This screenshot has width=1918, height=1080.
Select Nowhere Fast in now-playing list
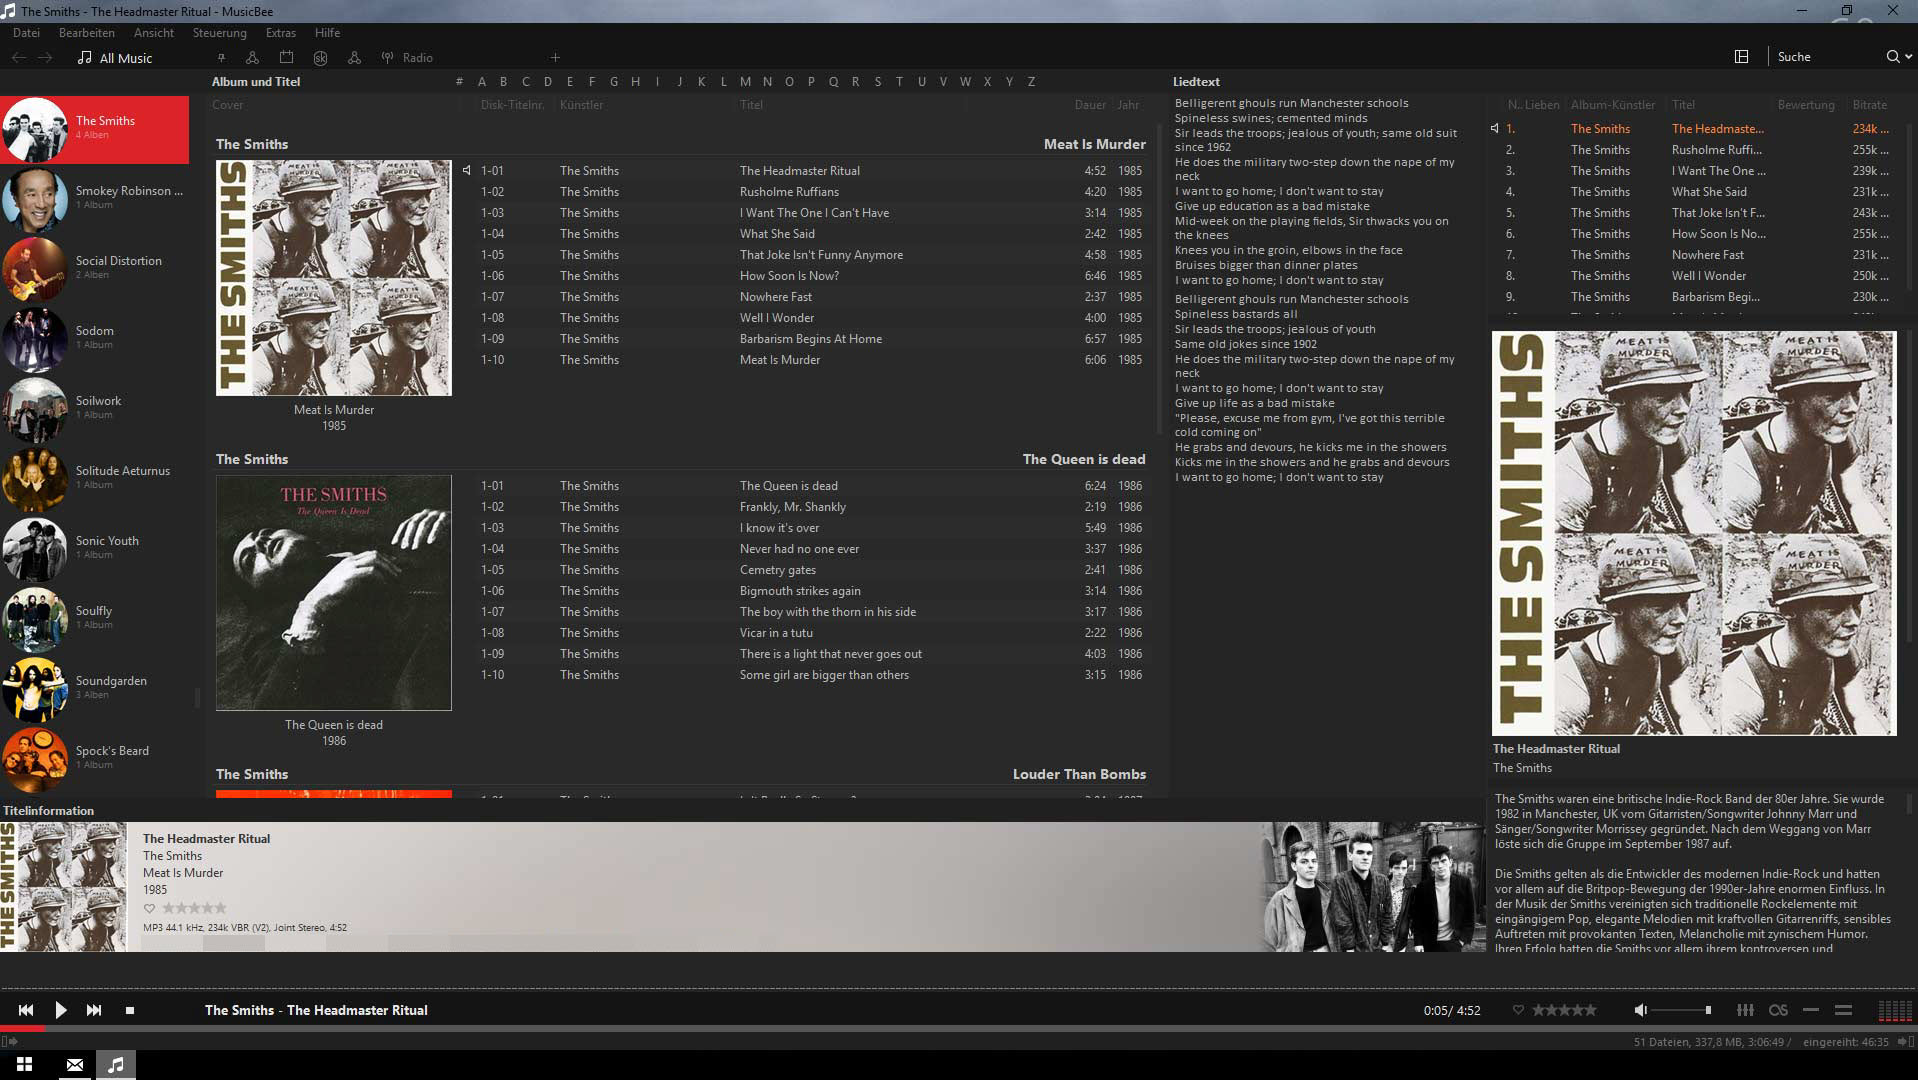pyautogui.click(x=1695, y=255)
